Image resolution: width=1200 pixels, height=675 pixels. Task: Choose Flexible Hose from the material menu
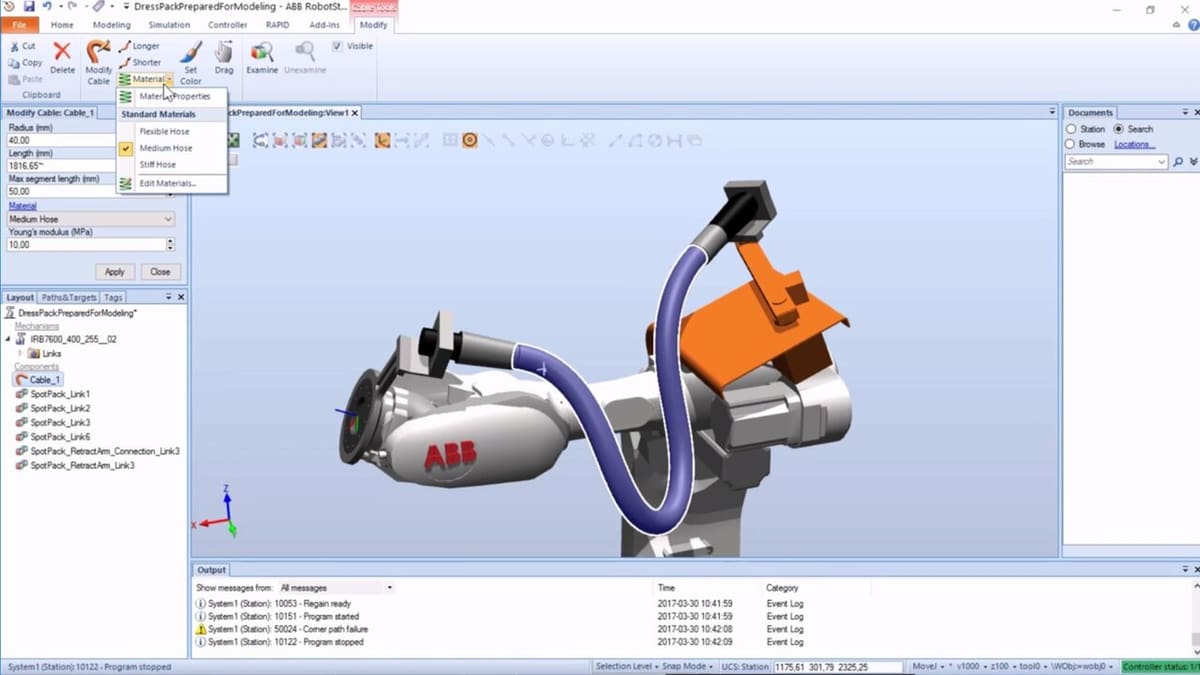(164, 131)
